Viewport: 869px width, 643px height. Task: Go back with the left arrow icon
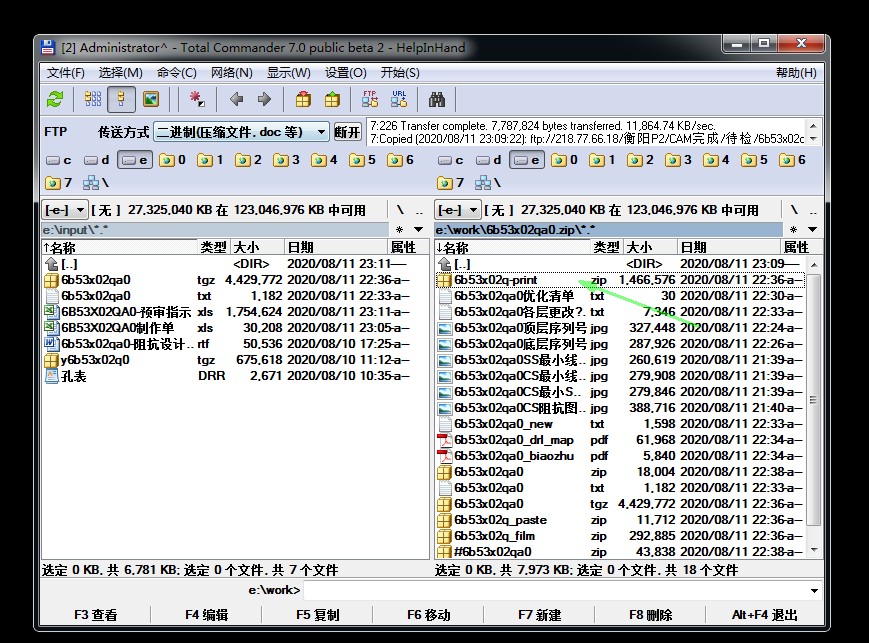pyautogui.click(x=237, y=100)
